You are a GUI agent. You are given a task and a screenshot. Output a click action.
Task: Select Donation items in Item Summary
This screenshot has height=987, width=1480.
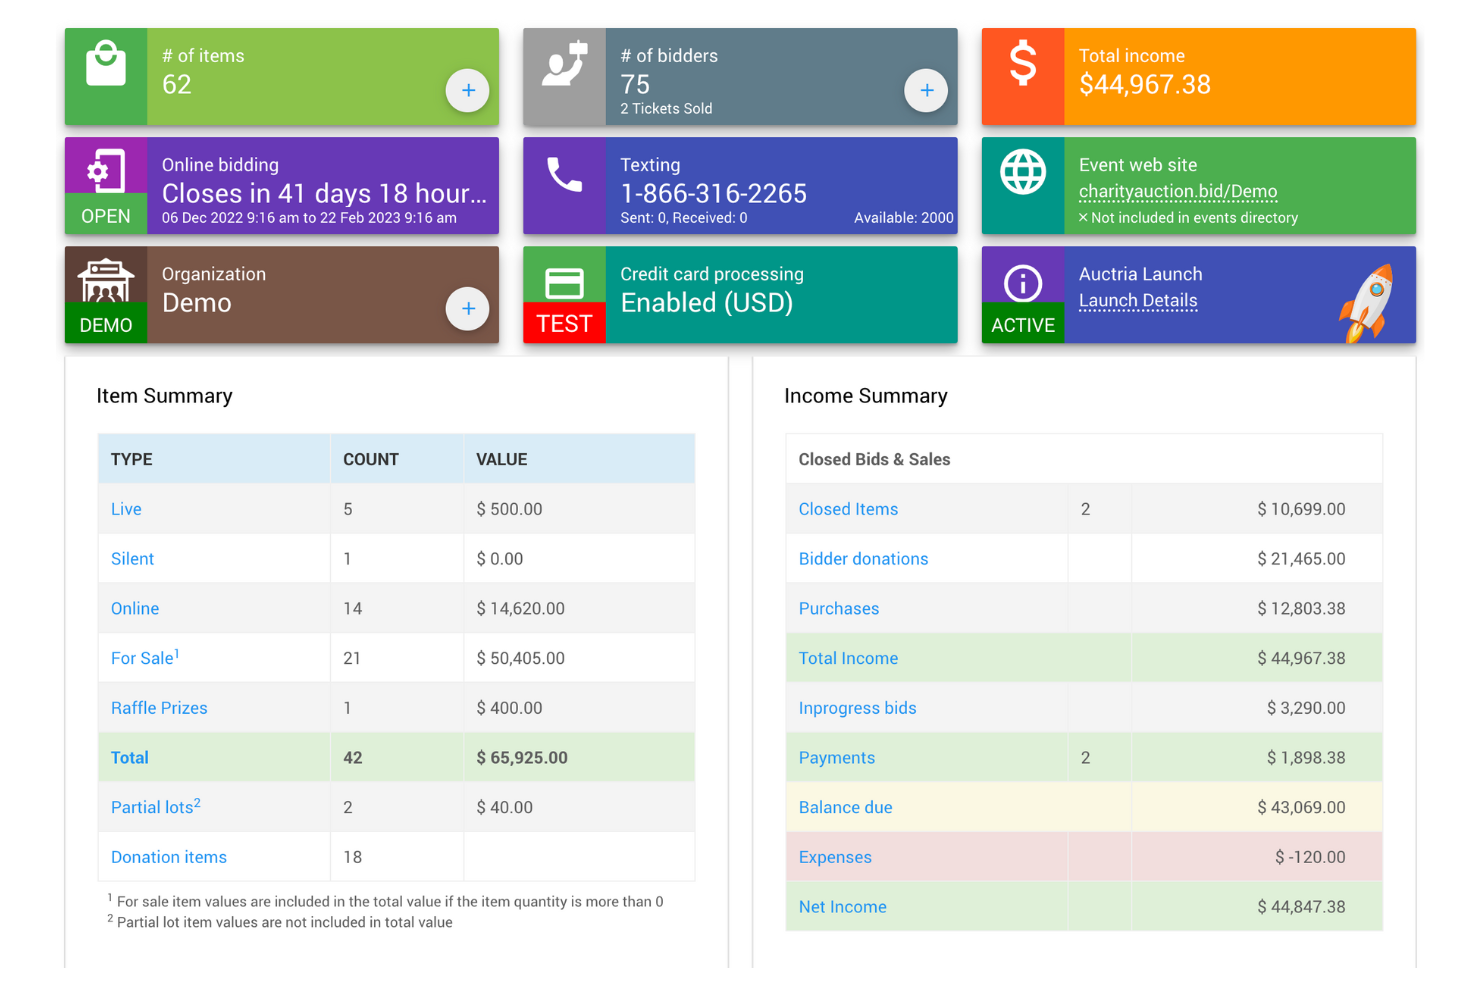[168, 857]
